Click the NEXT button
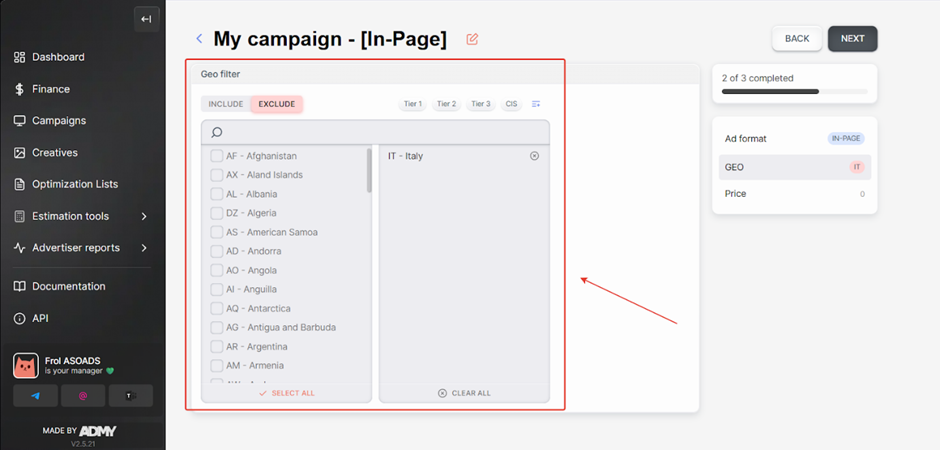The width and height of the screenshot is (940, 450). tap(852, 39)
